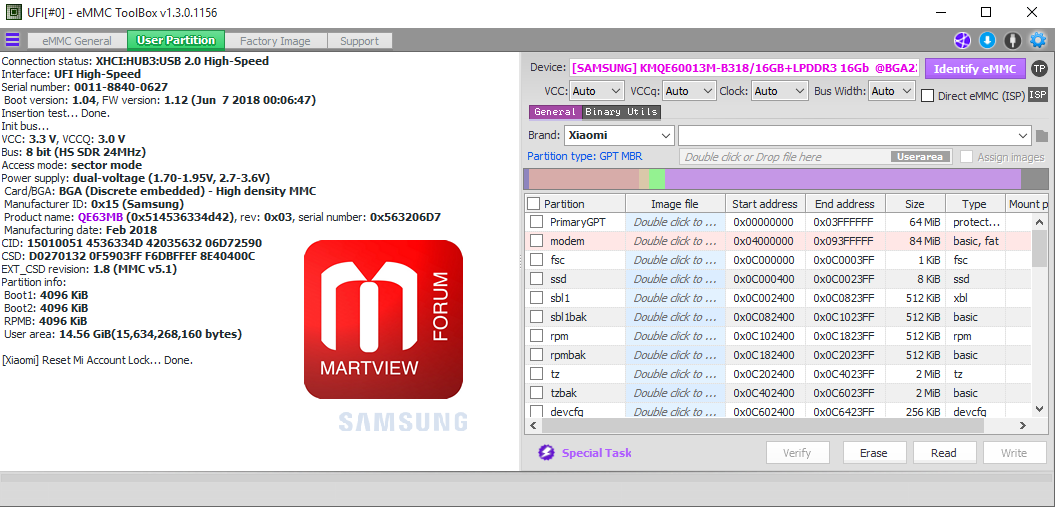This screenshot has height=507, width=1055.
Task: Click the Special Task link
Action: [597, 453]
